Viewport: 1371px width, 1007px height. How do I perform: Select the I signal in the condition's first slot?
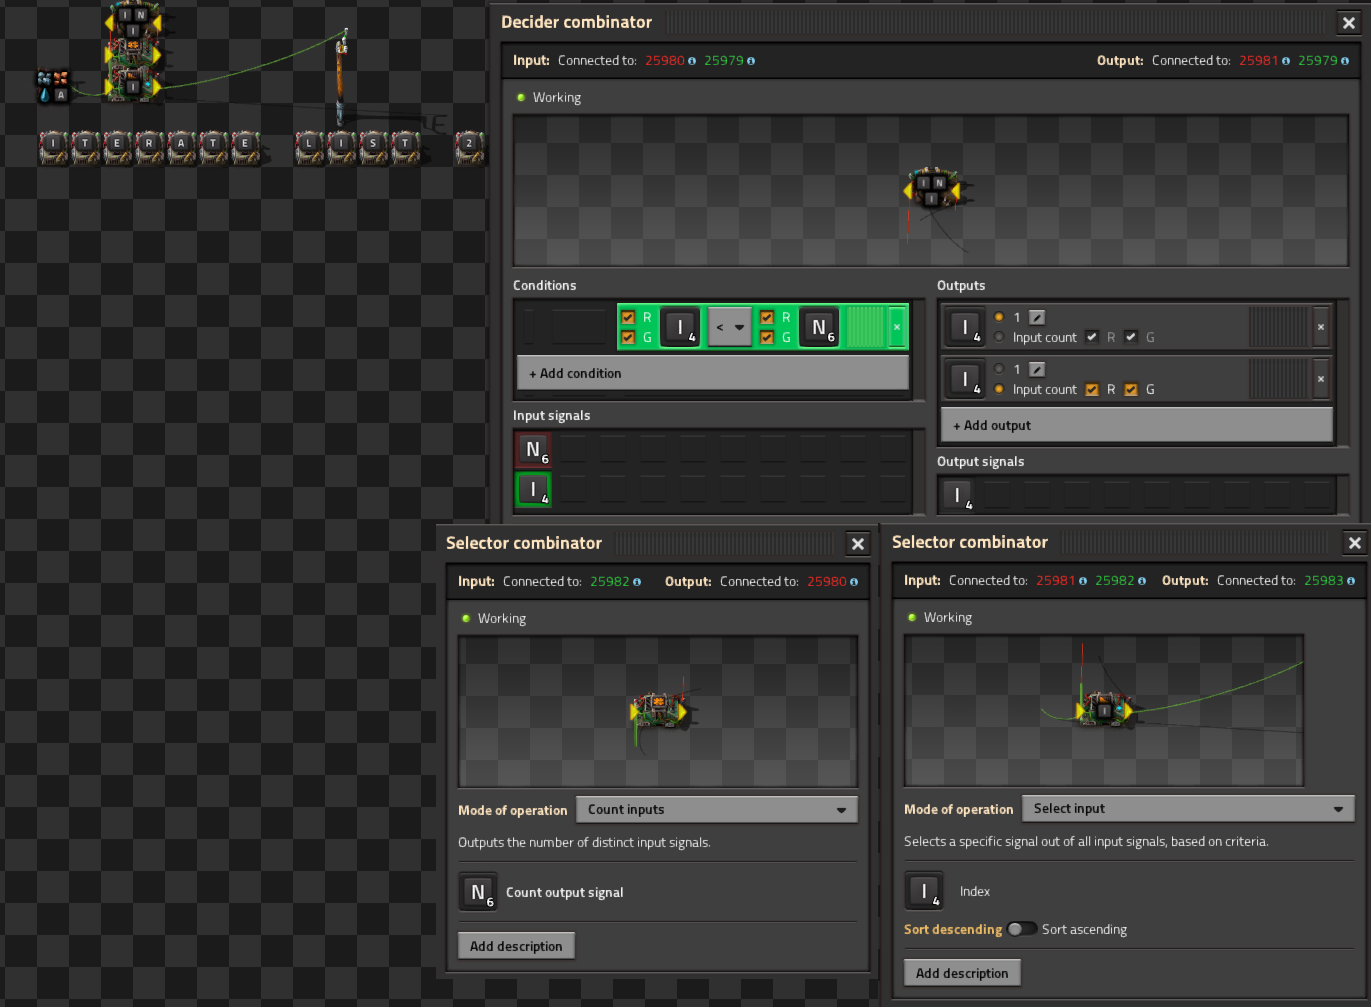[x=680, y=327]
